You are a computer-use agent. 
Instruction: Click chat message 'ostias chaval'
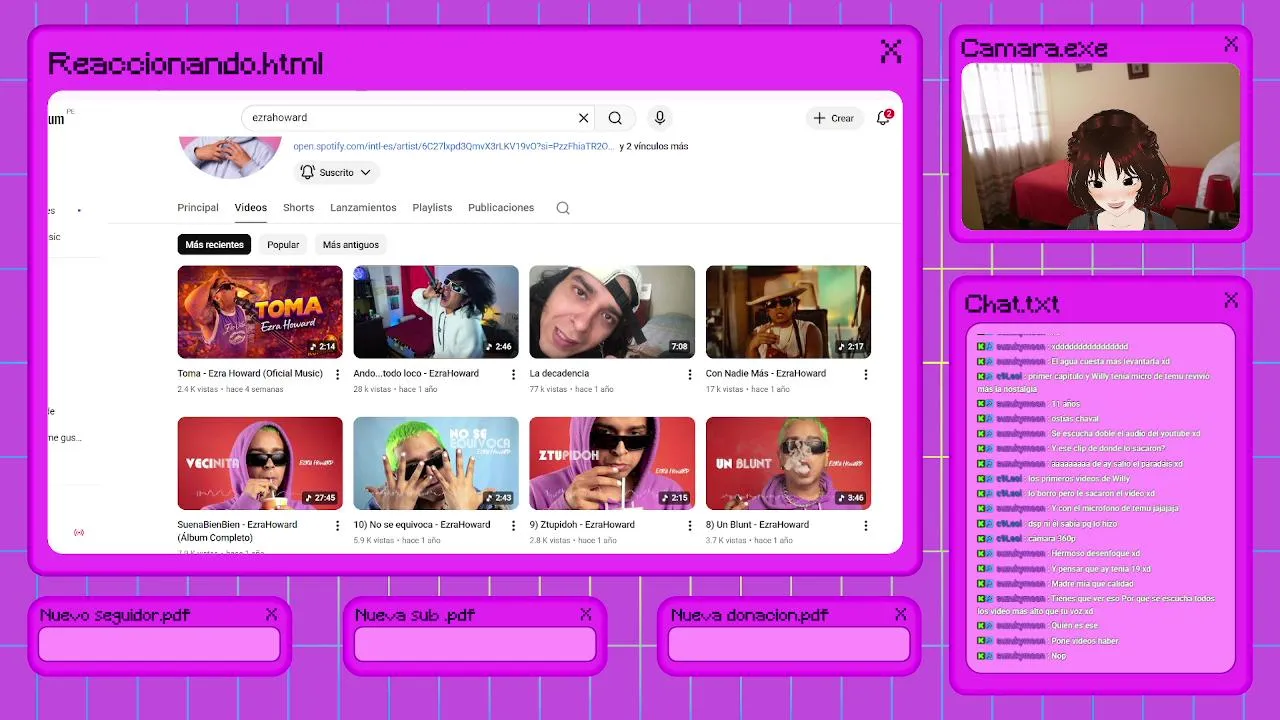[x=1074, y=419]
